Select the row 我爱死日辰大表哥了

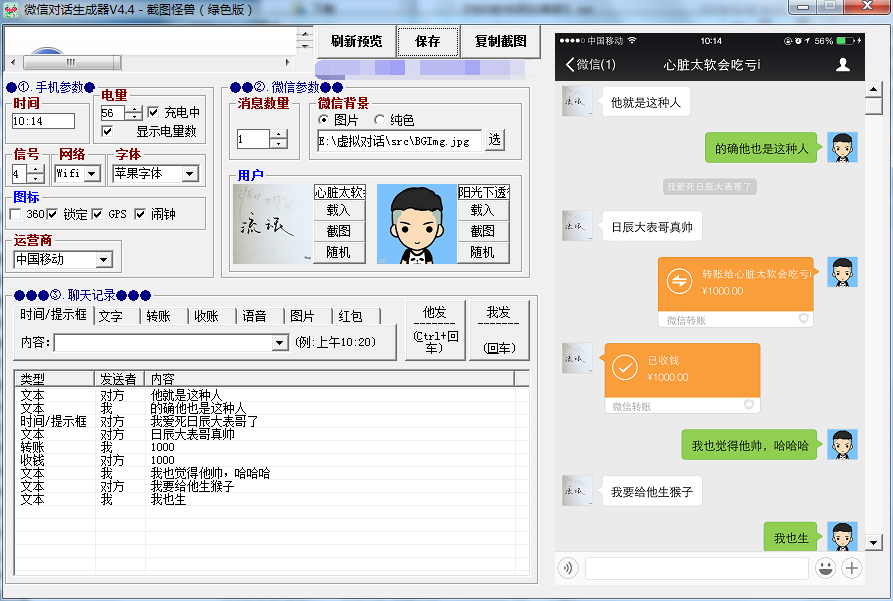(272, 422)
